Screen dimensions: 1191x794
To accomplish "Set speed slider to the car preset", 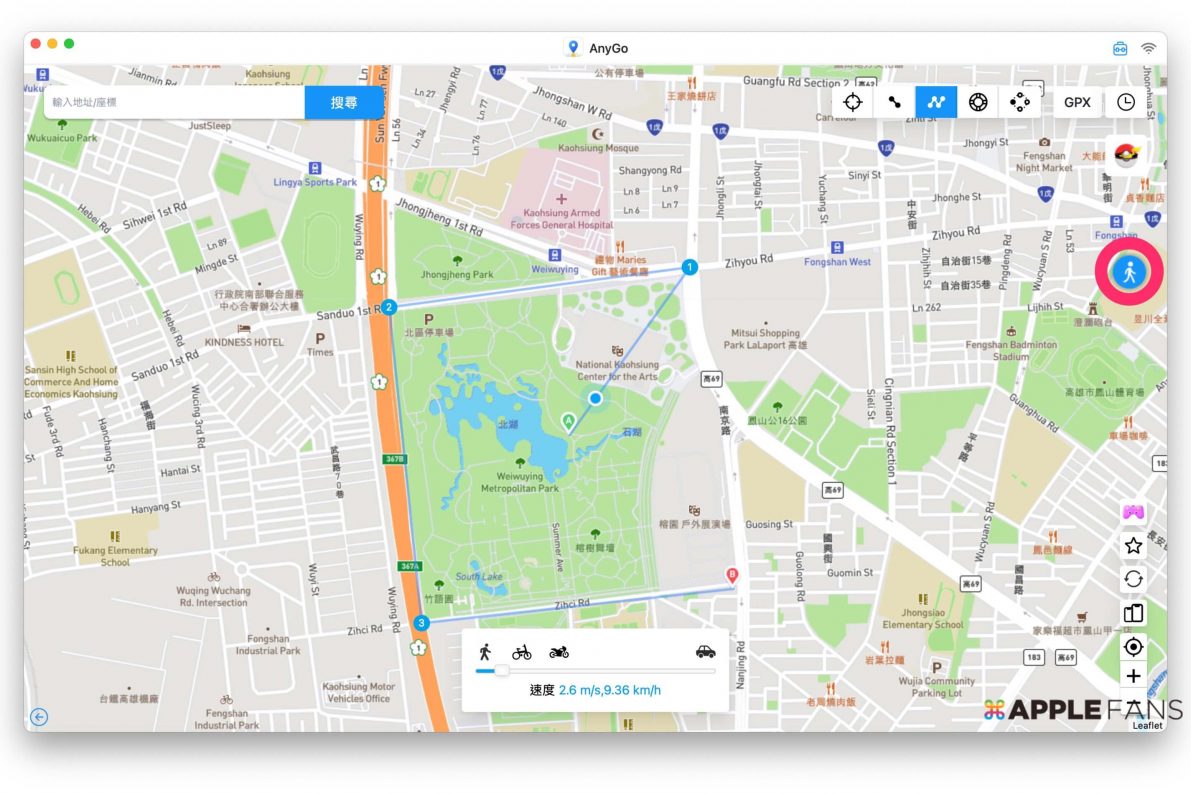I will (x=705, y=652).
